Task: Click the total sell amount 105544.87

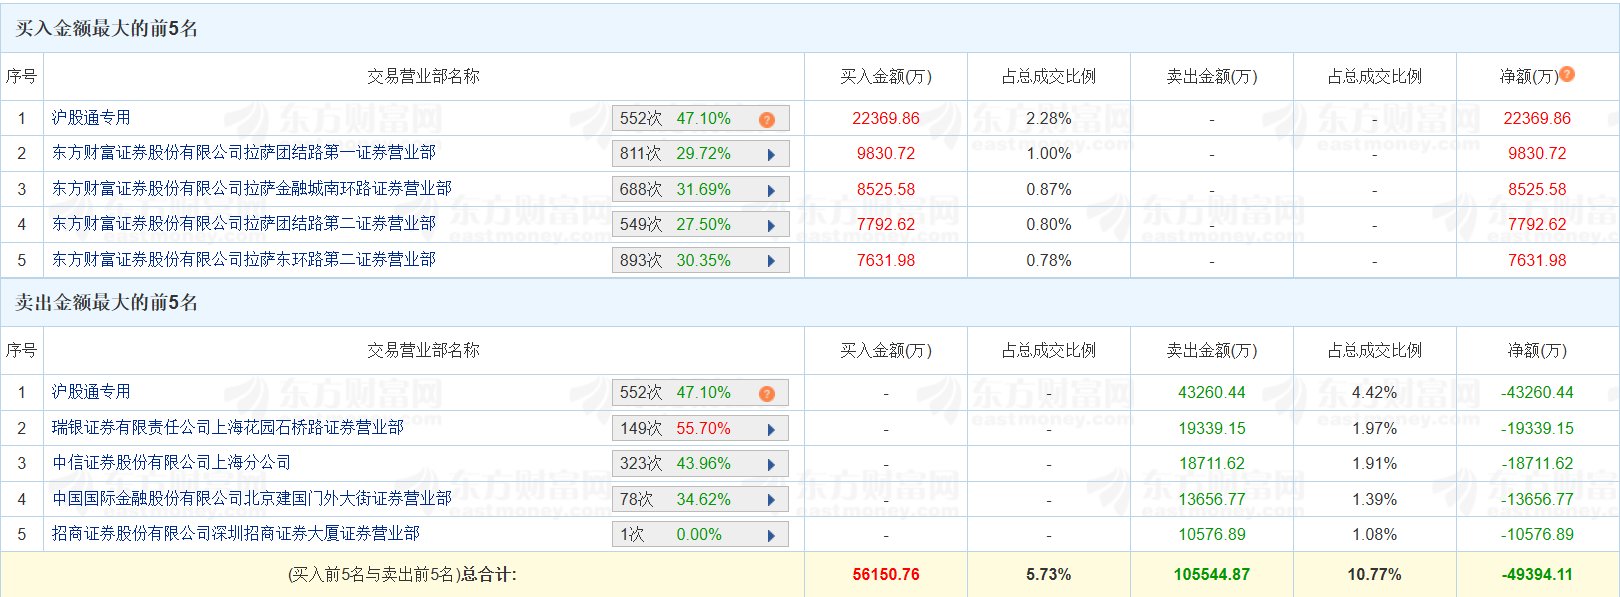Action: point(1212,575)
